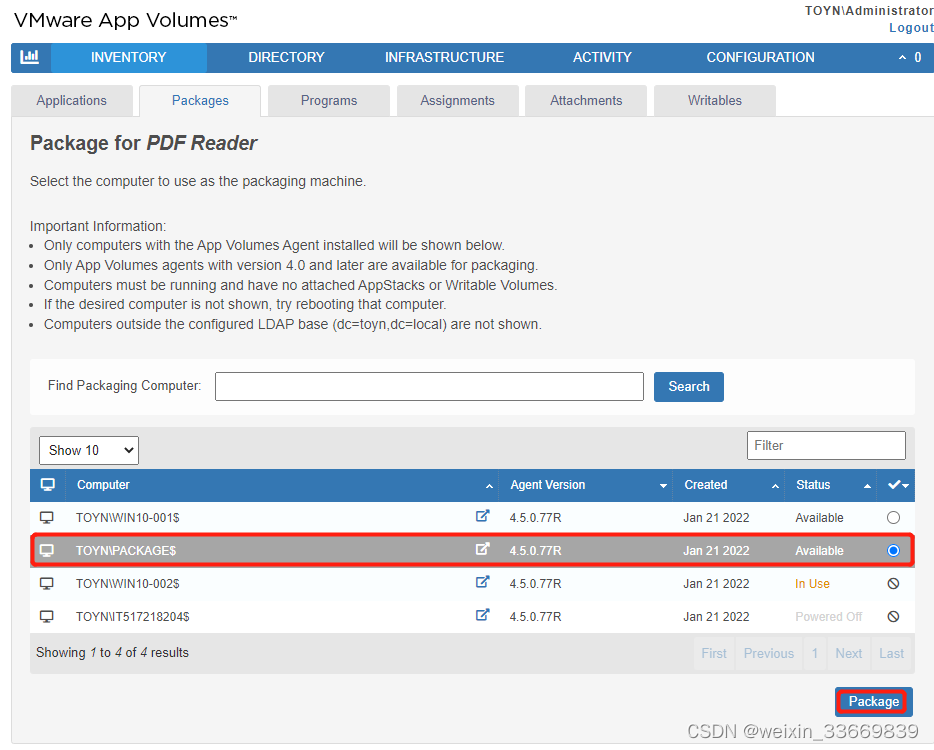The height and width of the screenshot is (750, 934).
Task: Click TOYN\PACKAGE$ computer name
Action: 126,550
